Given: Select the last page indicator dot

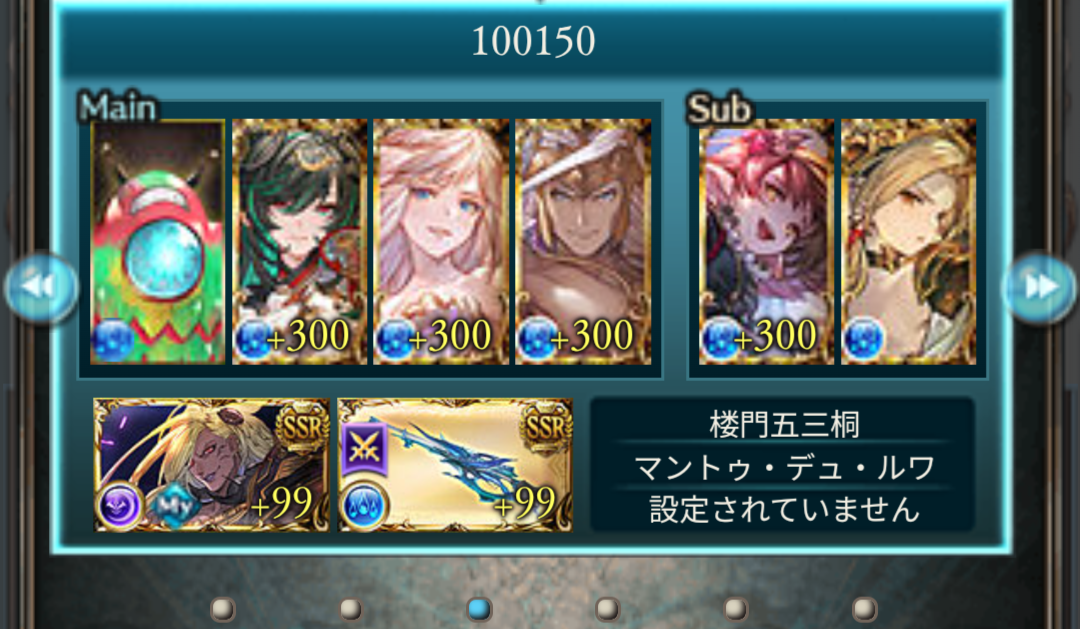Looking at the screenshot, I should coord(864,609).
